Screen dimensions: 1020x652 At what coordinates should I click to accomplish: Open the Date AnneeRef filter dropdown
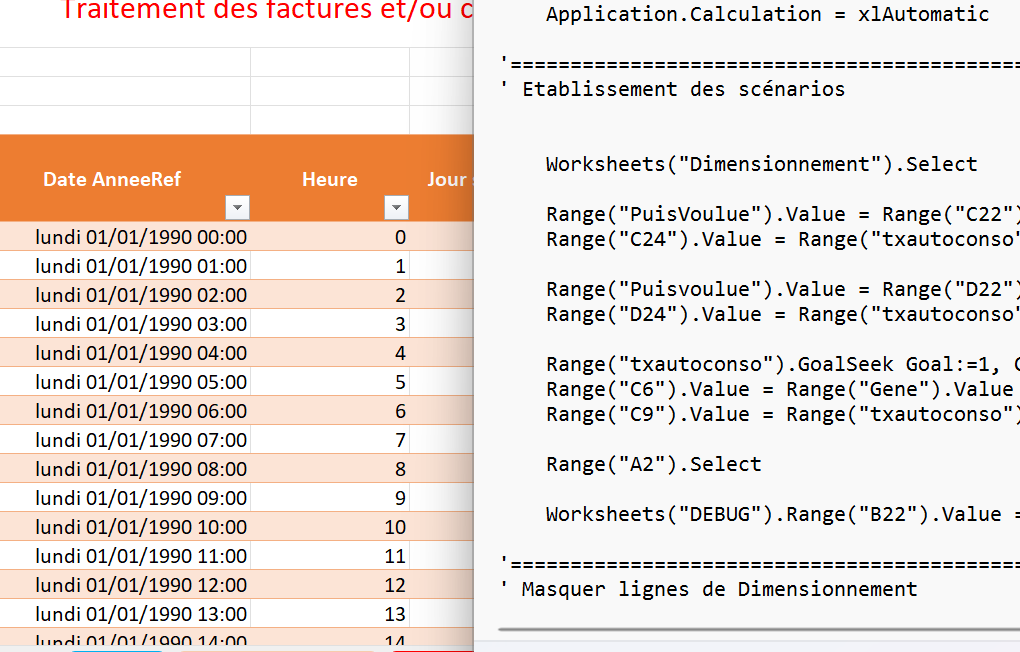[x=237, y=207]
